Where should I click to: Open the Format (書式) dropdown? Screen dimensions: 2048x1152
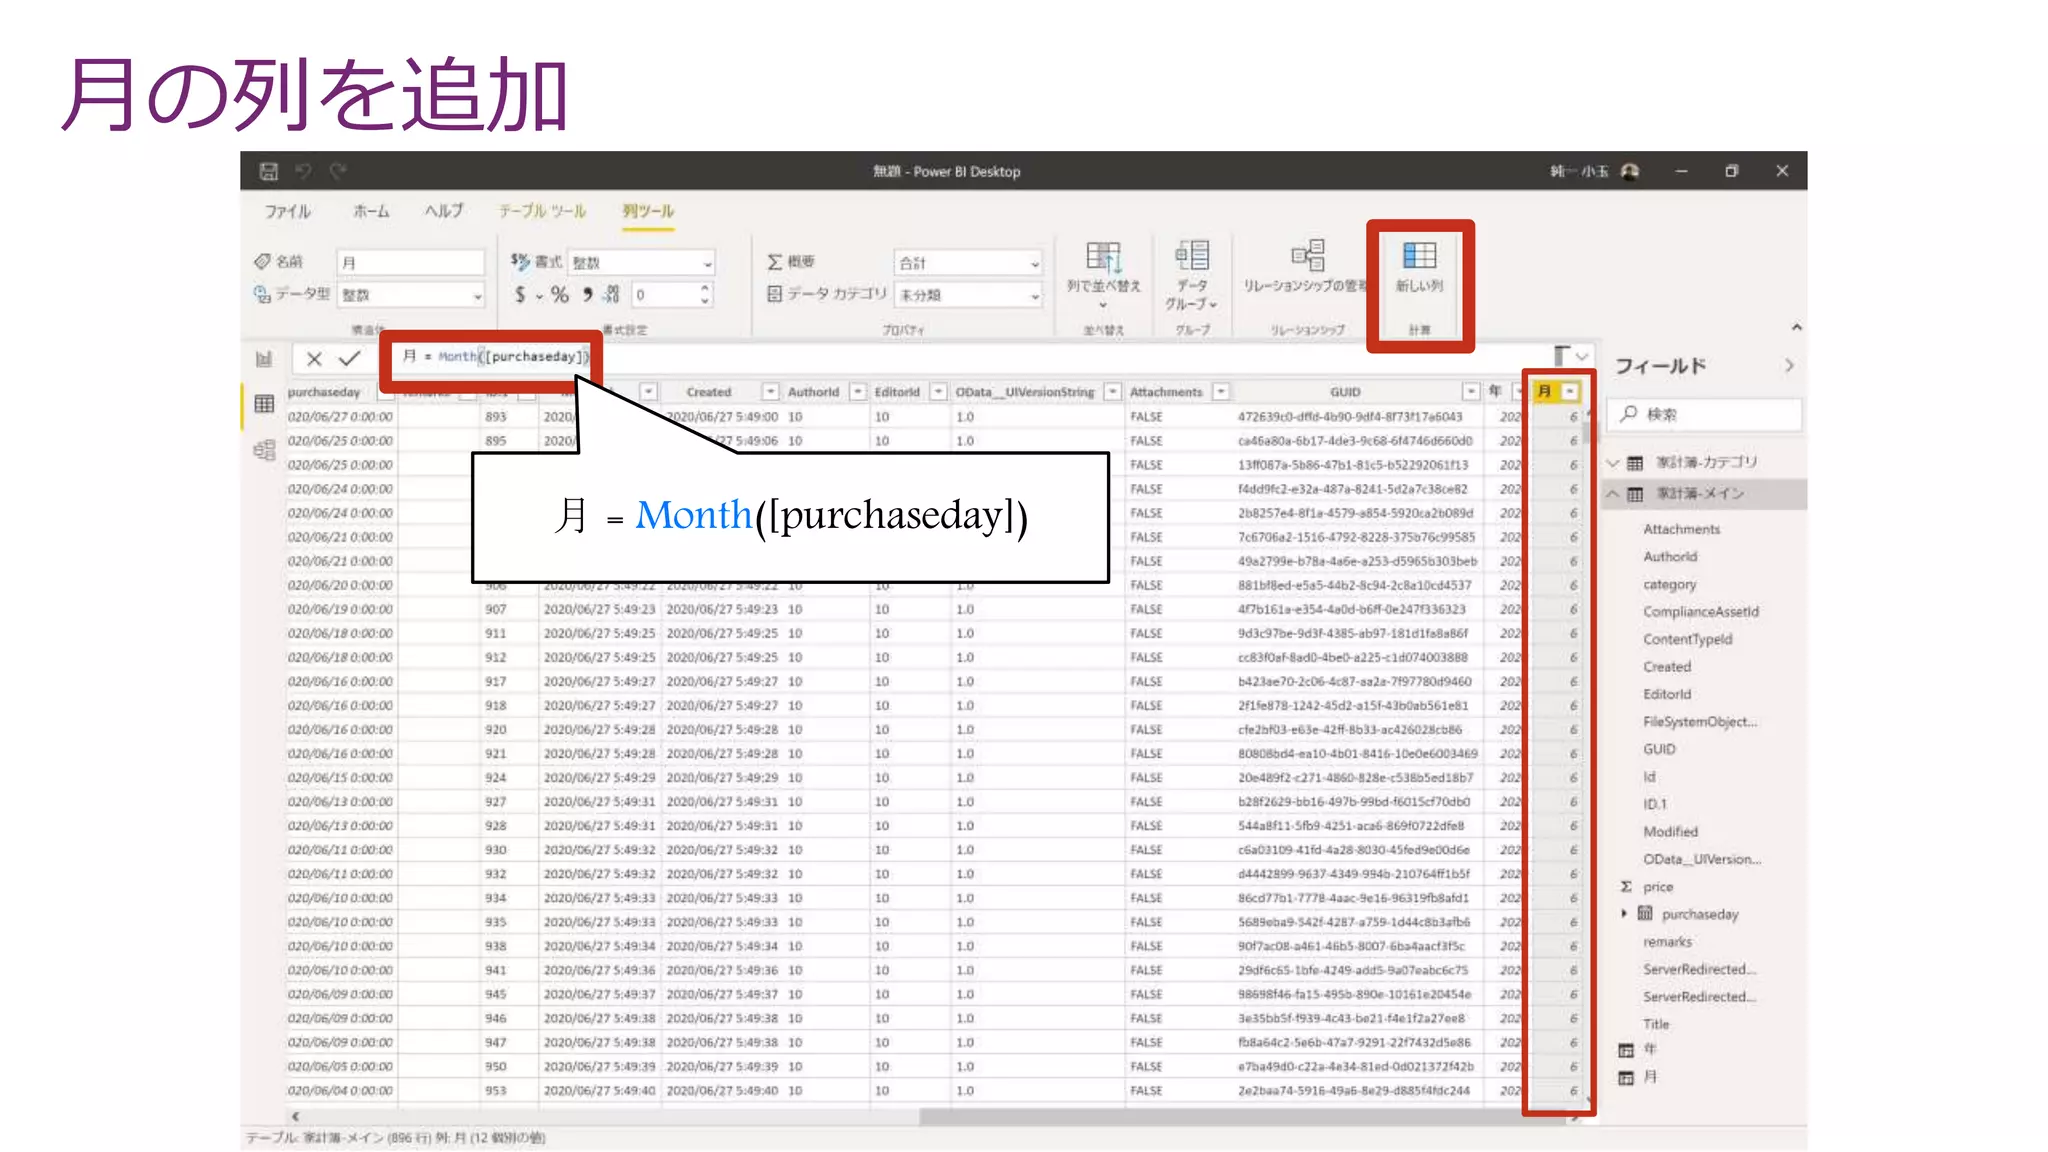tap(707, 264)
